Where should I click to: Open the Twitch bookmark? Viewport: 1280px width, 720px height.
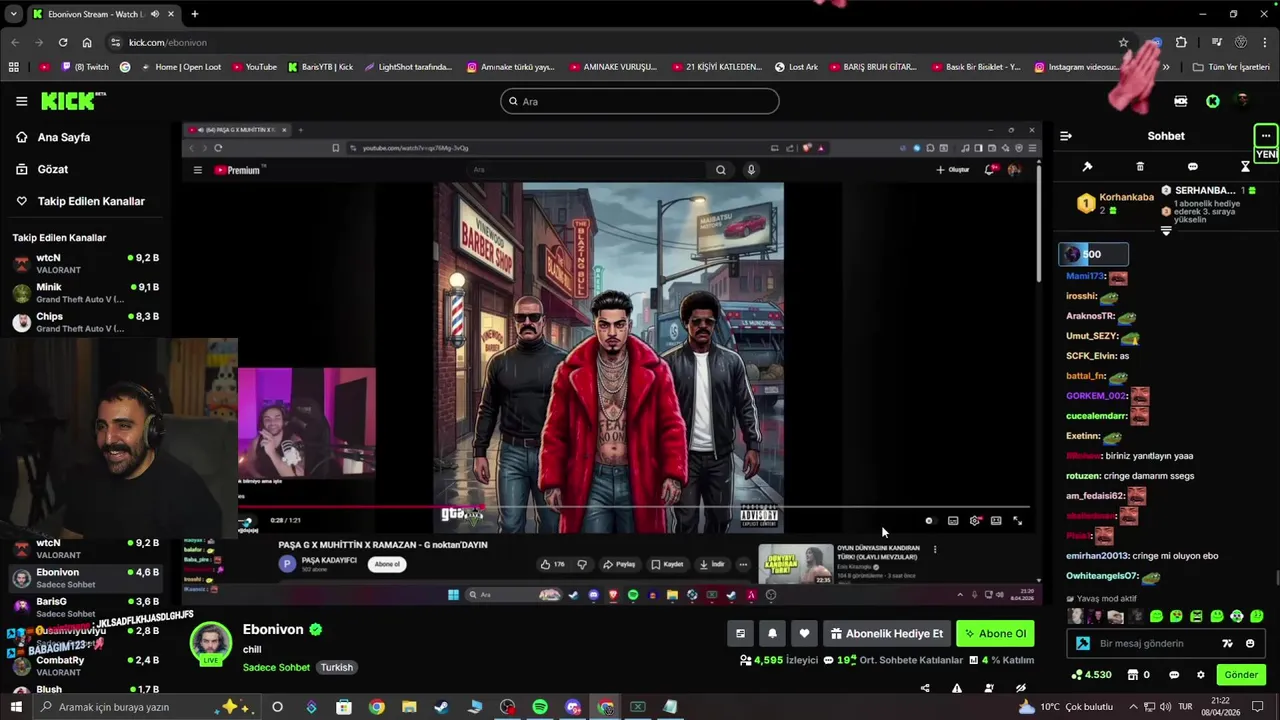coord(85,67)
